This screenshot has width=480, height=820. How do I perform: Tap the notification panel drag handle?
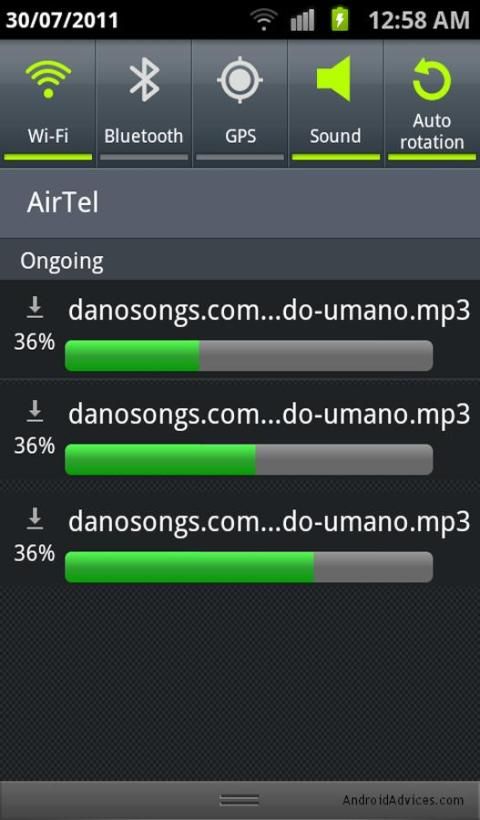tap(239, 800)
